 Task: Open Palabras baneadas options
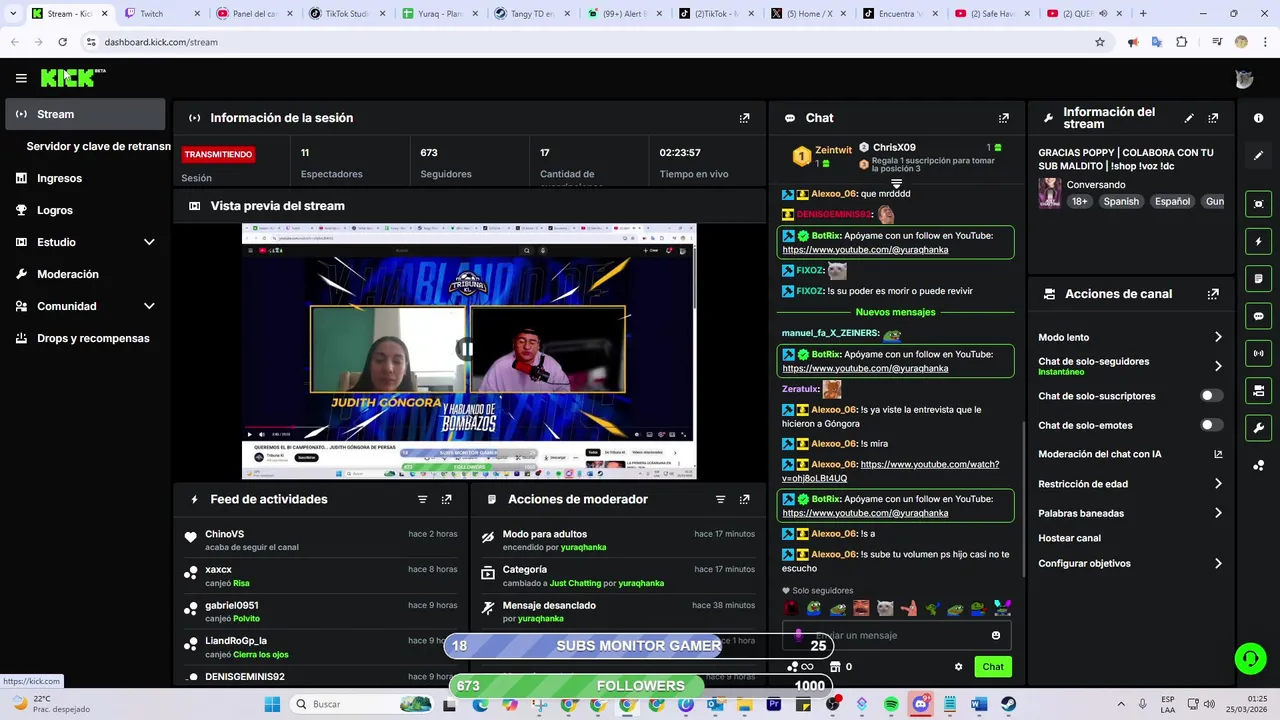tap(1218, 513)
